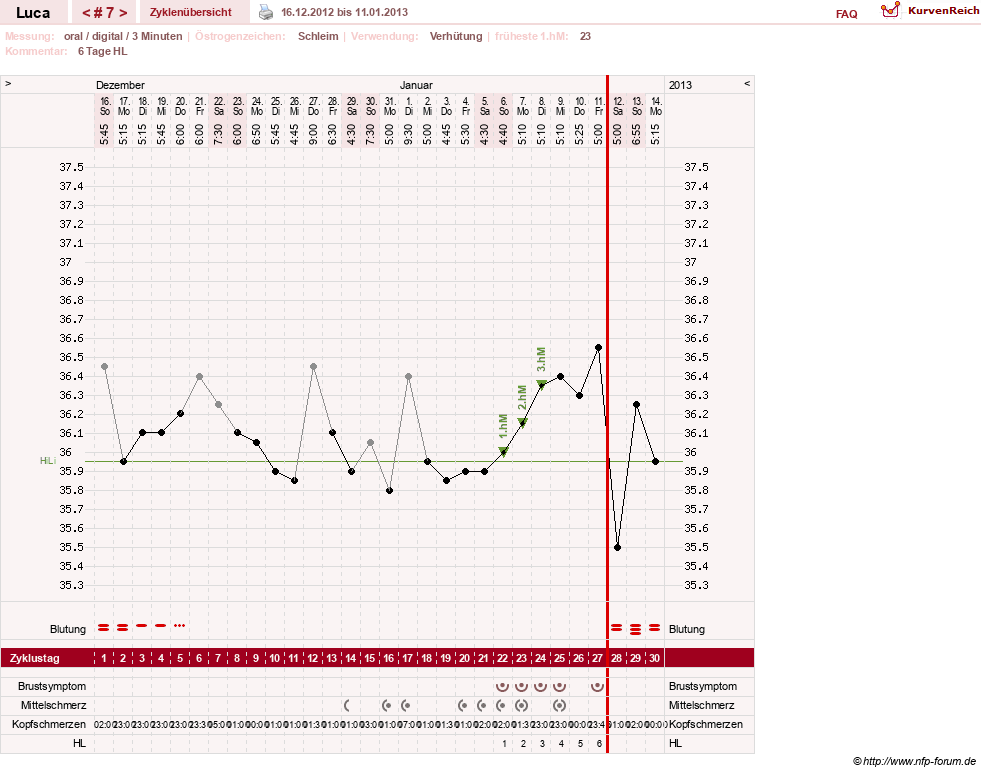Select cycle day 27 in the Zyklustag row
The width and height of the screenshot is (981, 773).
597,658
